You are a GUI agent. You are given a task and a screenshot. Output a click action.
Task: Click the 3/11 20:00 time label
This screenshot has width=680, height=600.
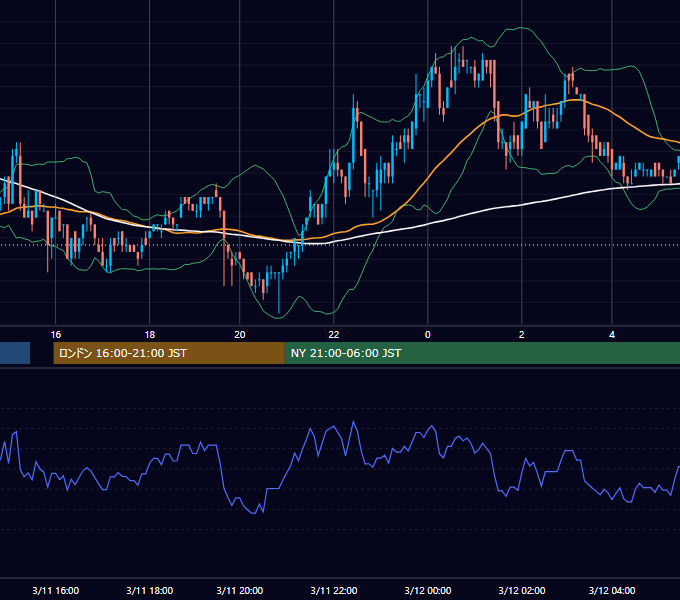click(x=239, y=590)
